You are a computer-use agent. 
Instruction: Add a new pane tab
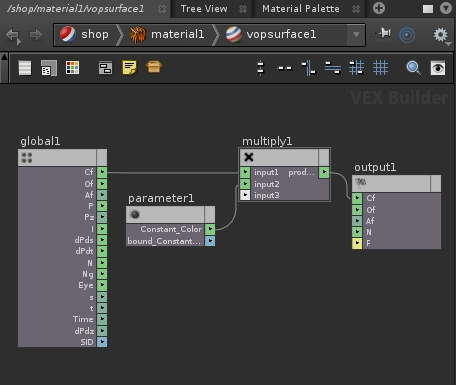[x=379, y=8]
